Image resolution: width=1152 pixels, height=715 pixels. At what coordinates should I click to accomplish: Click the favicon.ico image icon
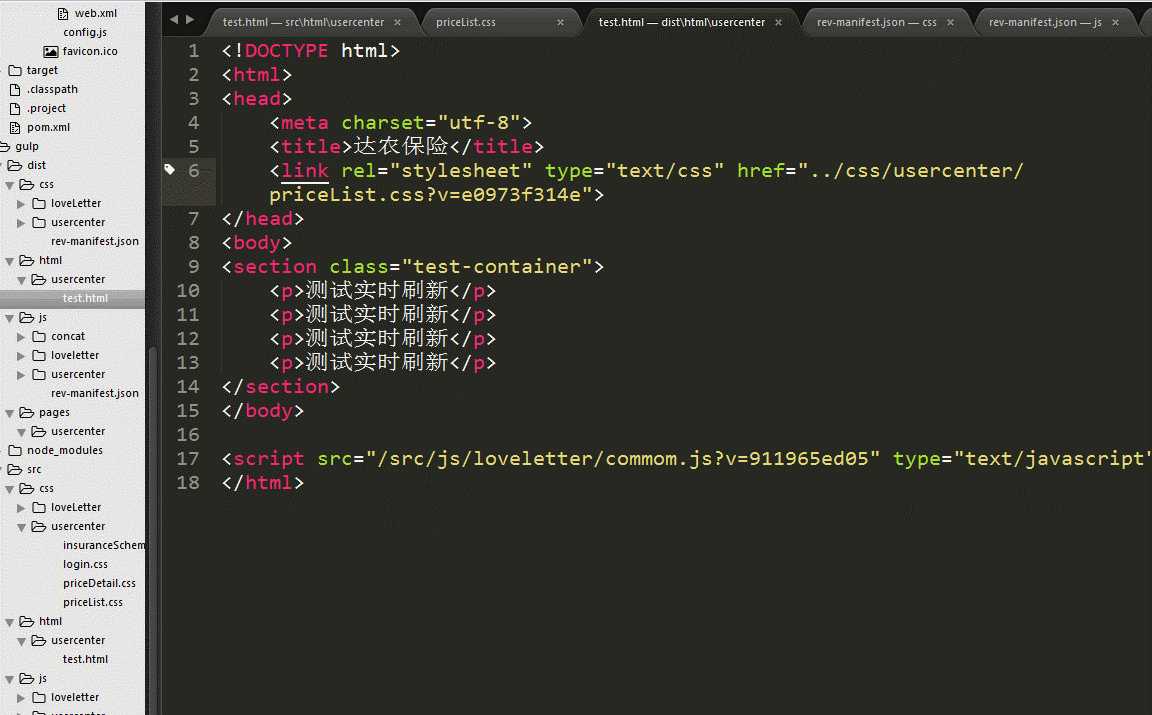pyautogui.click(x=51, y=51)
